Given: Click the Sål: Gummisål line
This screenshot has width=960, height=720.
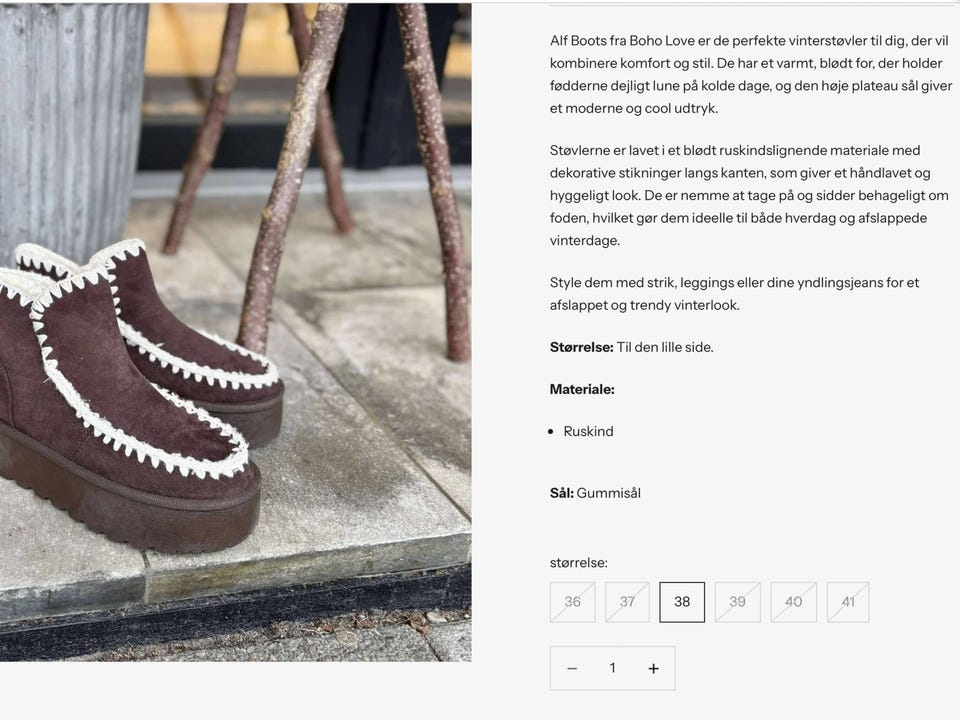Looking at the screenshot, I should [595, 493].
